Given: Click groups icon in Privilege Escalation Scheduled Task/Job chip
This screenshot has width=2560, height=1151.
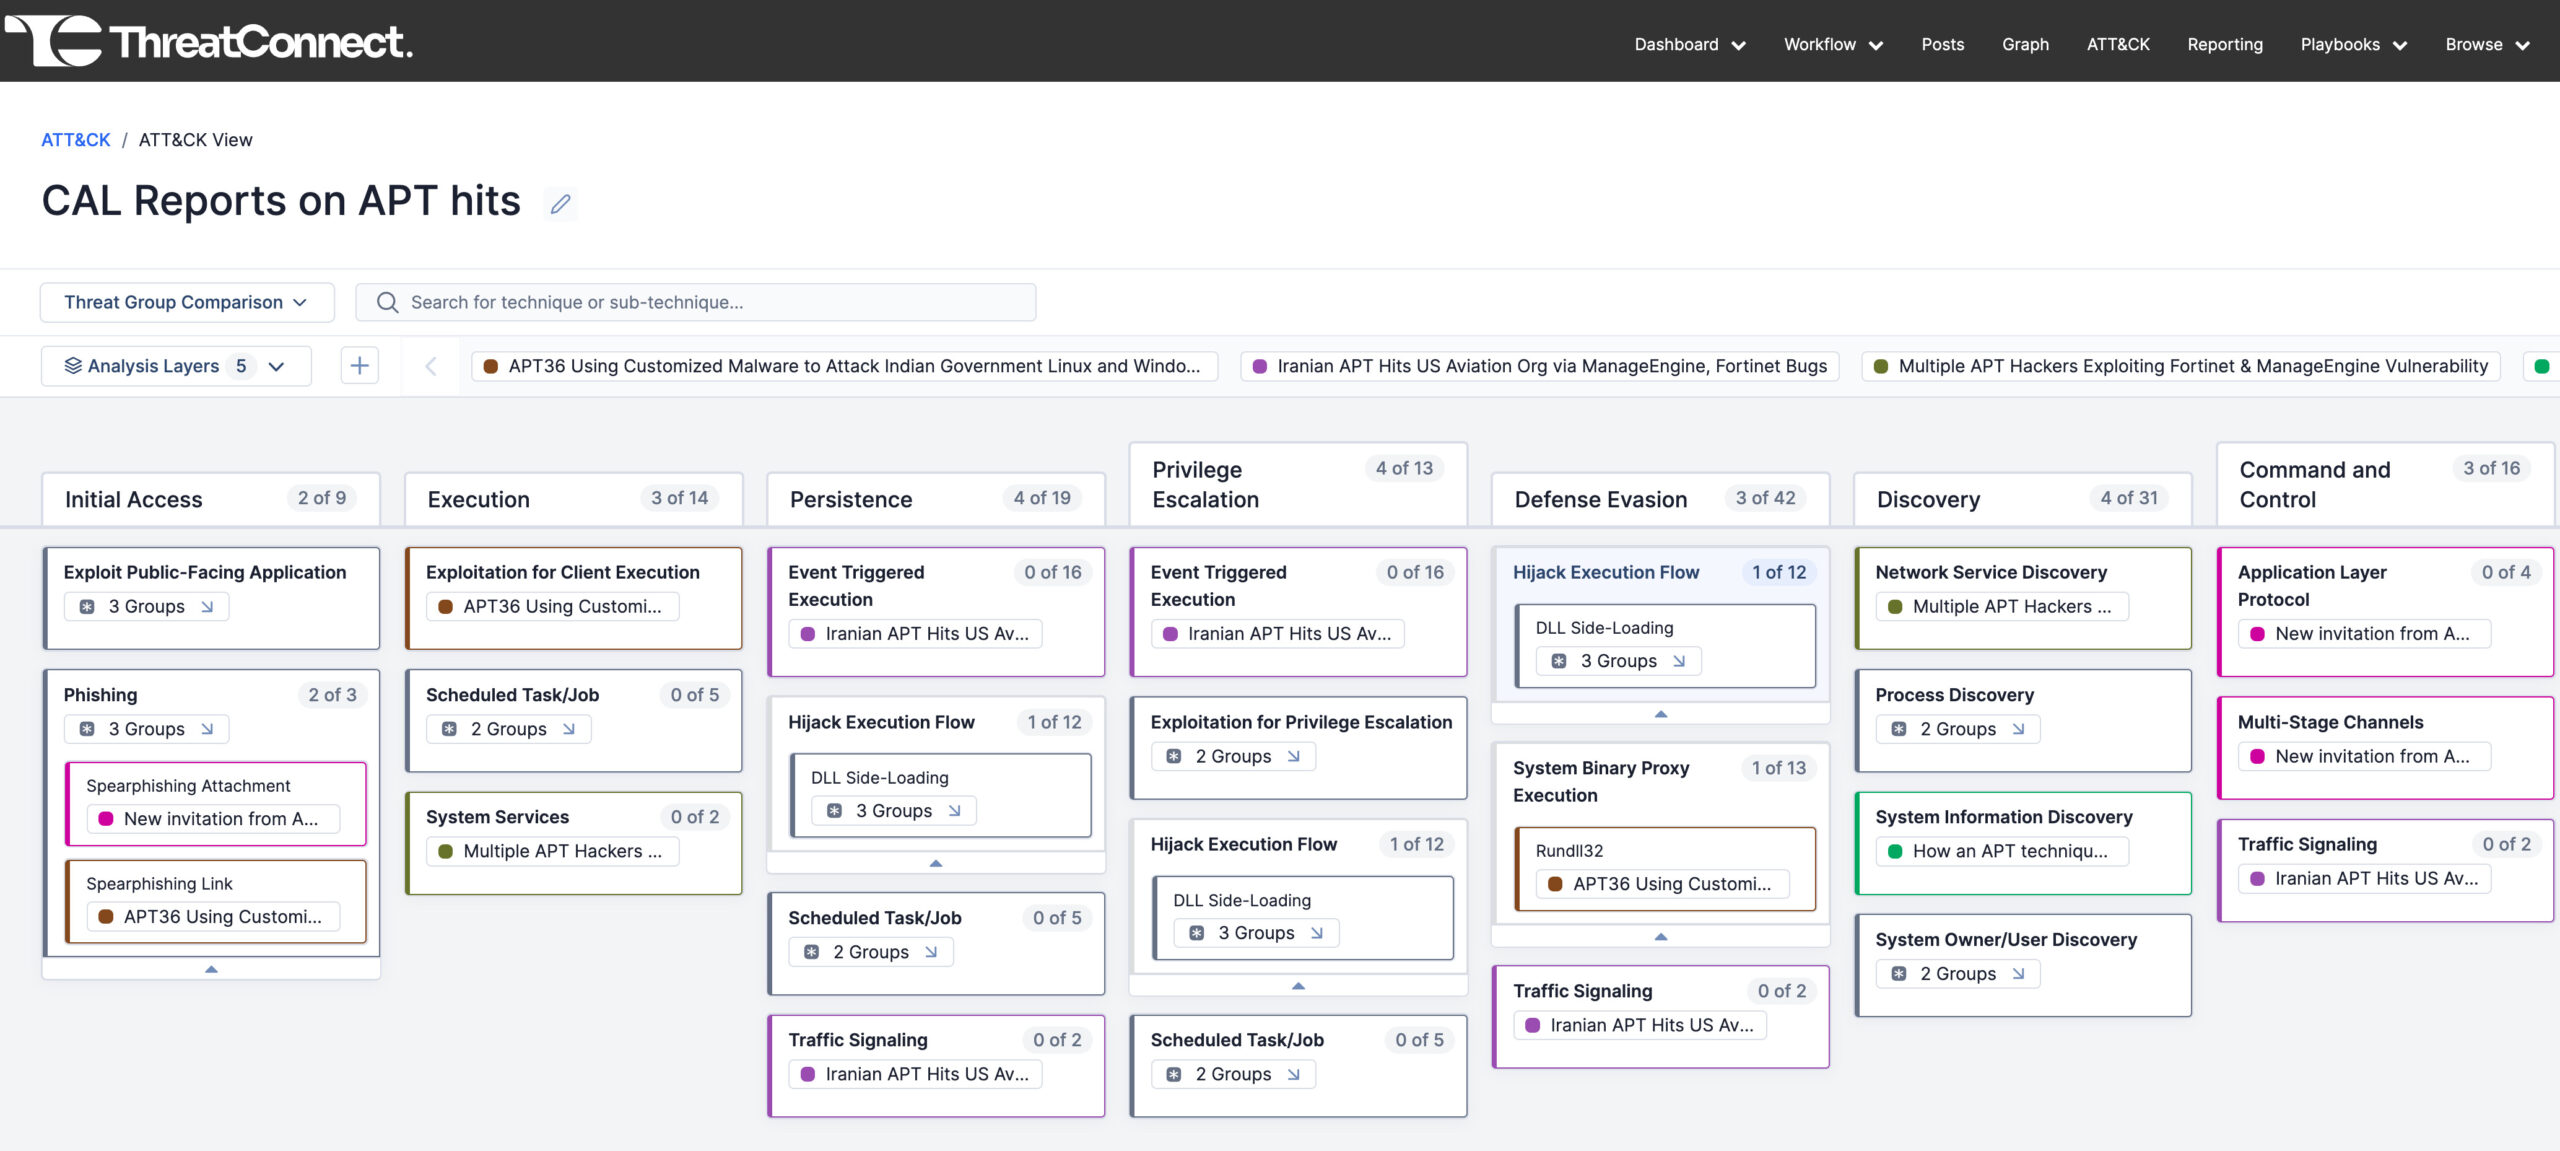Looking at the screenshot, I should tap(1174, 1074).
